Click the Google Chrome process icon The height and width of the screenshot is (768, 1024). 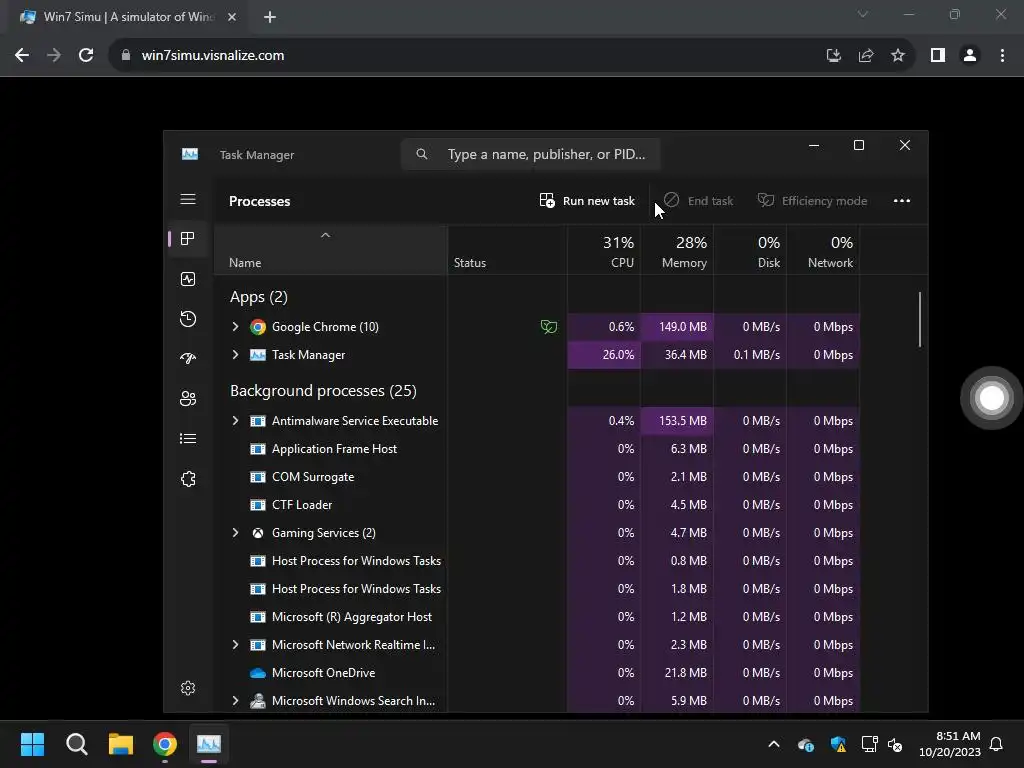pos(258,327)
